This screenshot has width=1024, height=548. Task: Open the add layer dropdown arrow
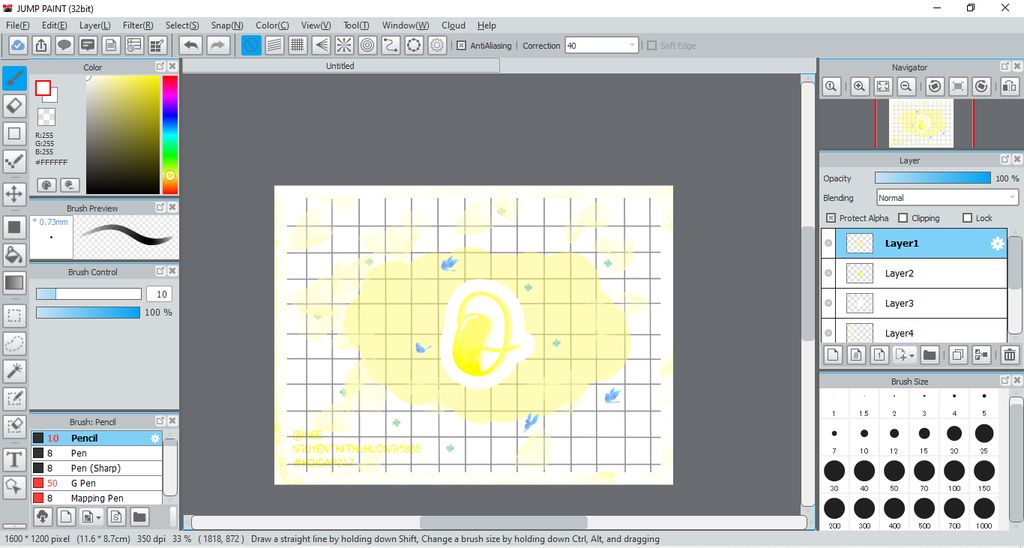(912, 355)
